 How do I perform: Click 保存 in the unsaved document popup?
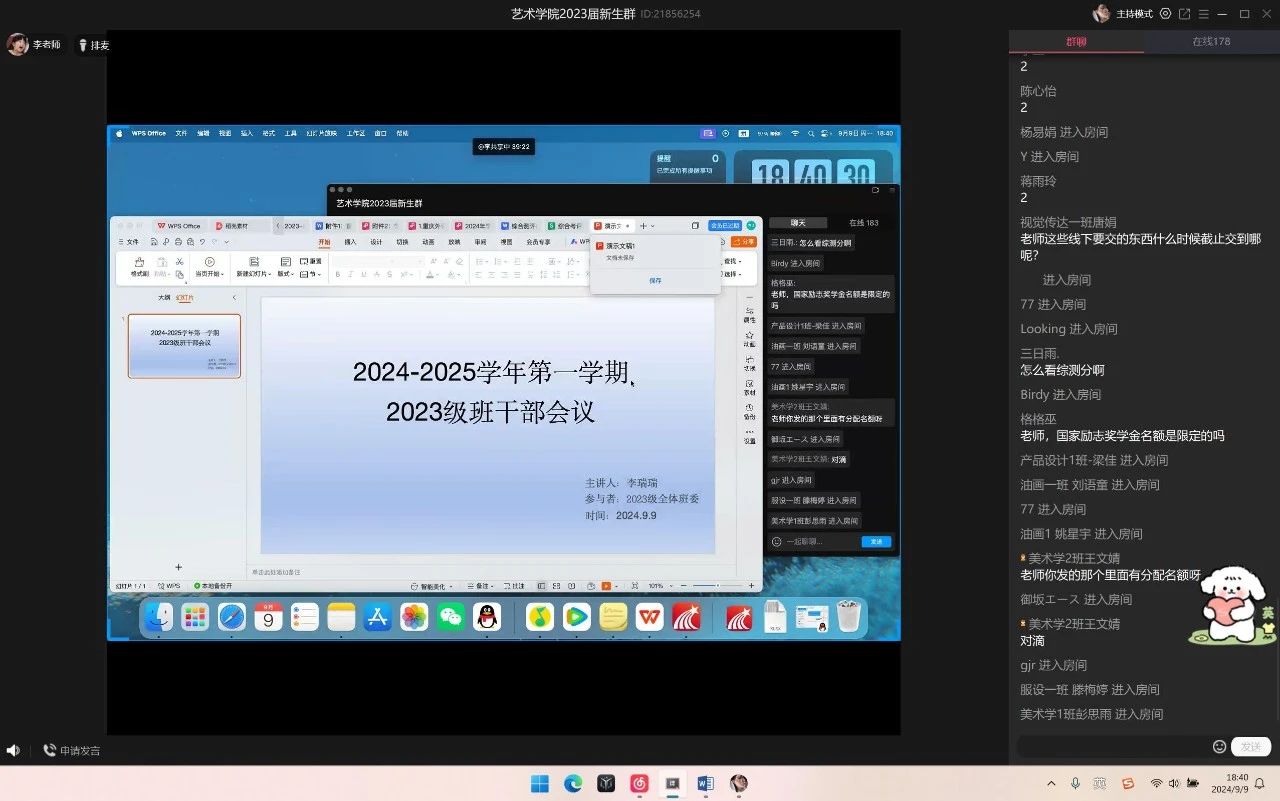click(x=655, y=281)
